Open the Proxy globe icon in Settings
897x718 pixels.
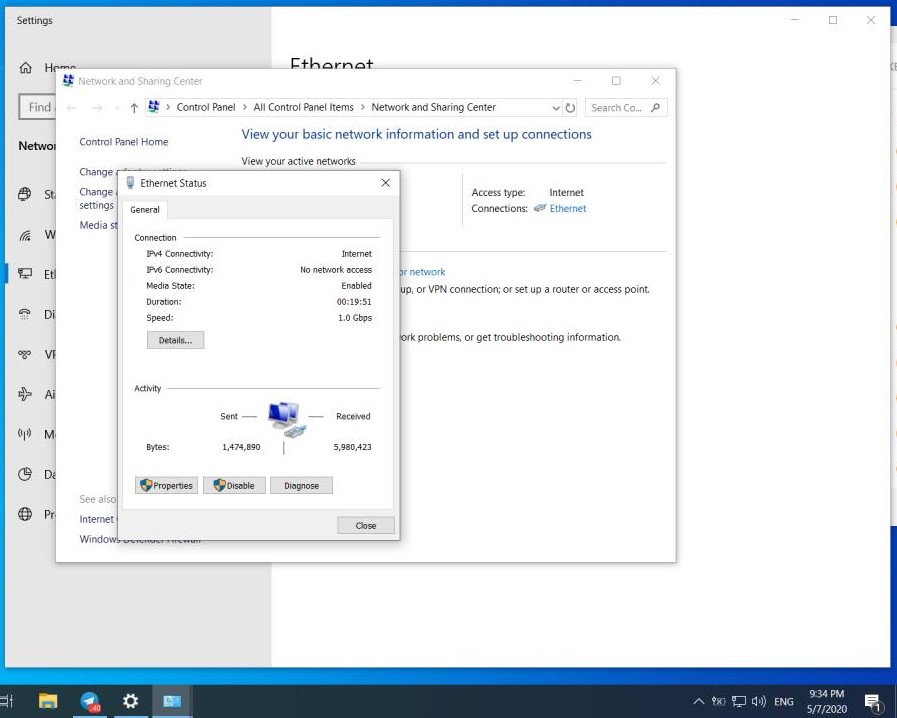click(x=25, y=514)
